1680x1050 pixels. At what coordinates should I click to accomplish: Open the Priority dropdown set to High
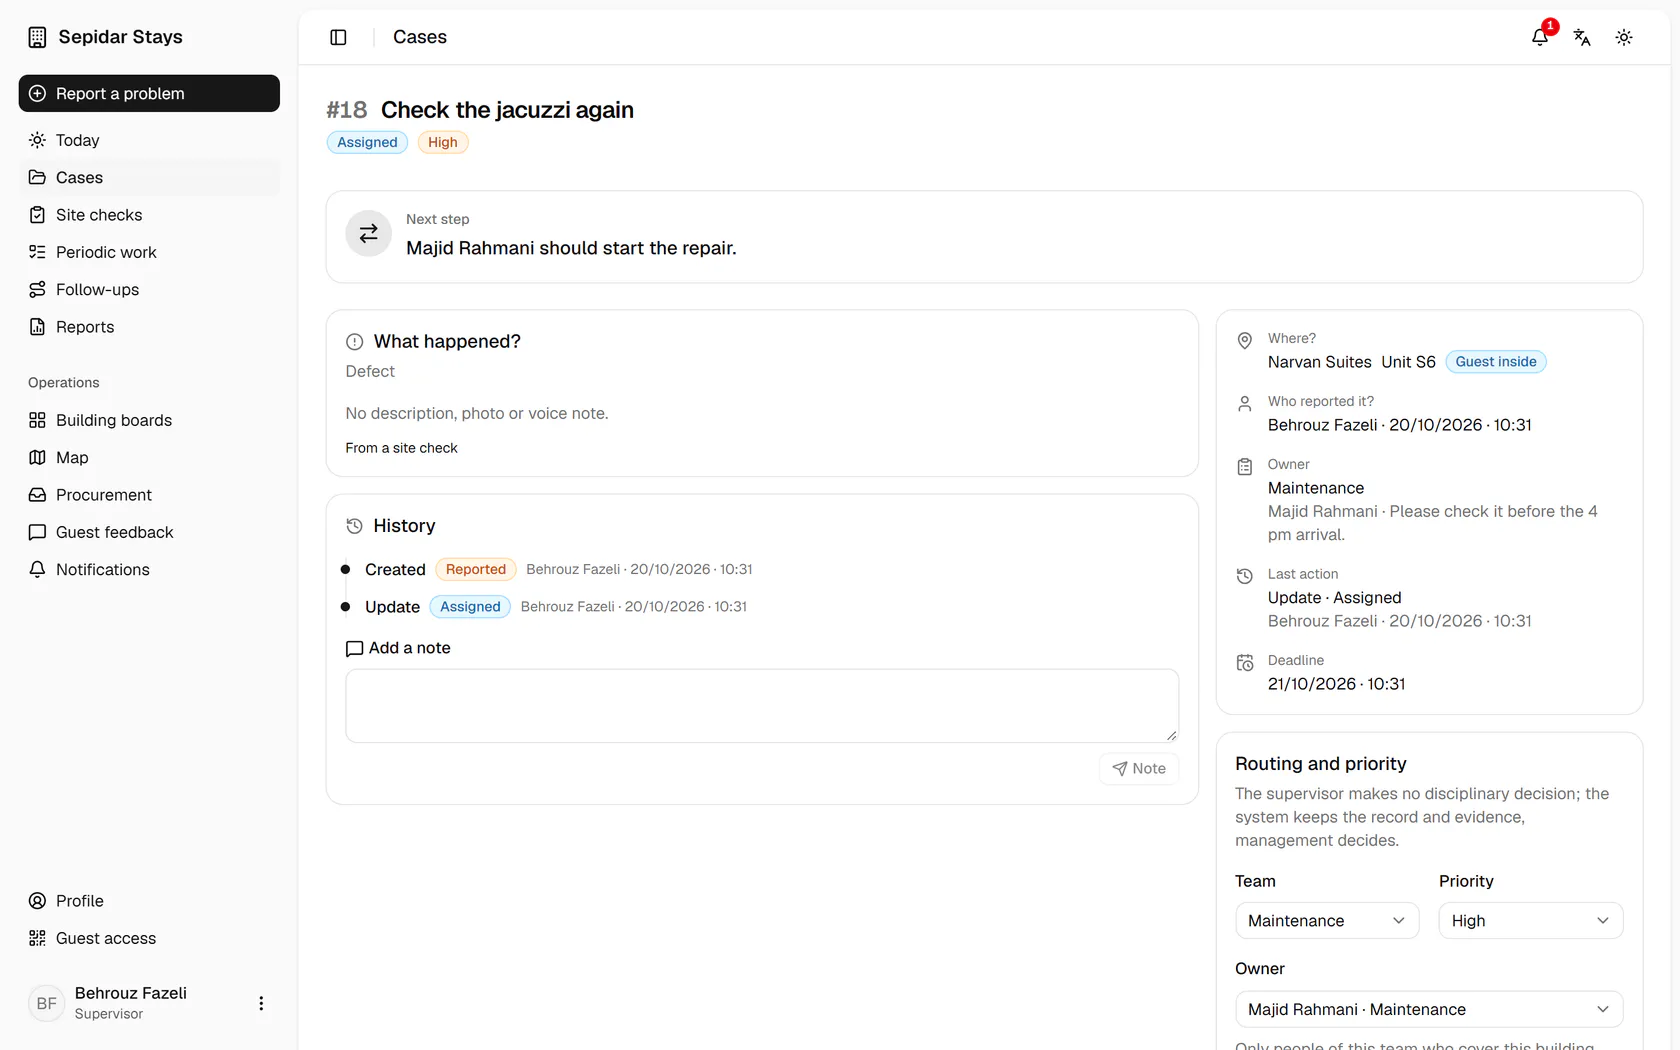[1531, 921]
